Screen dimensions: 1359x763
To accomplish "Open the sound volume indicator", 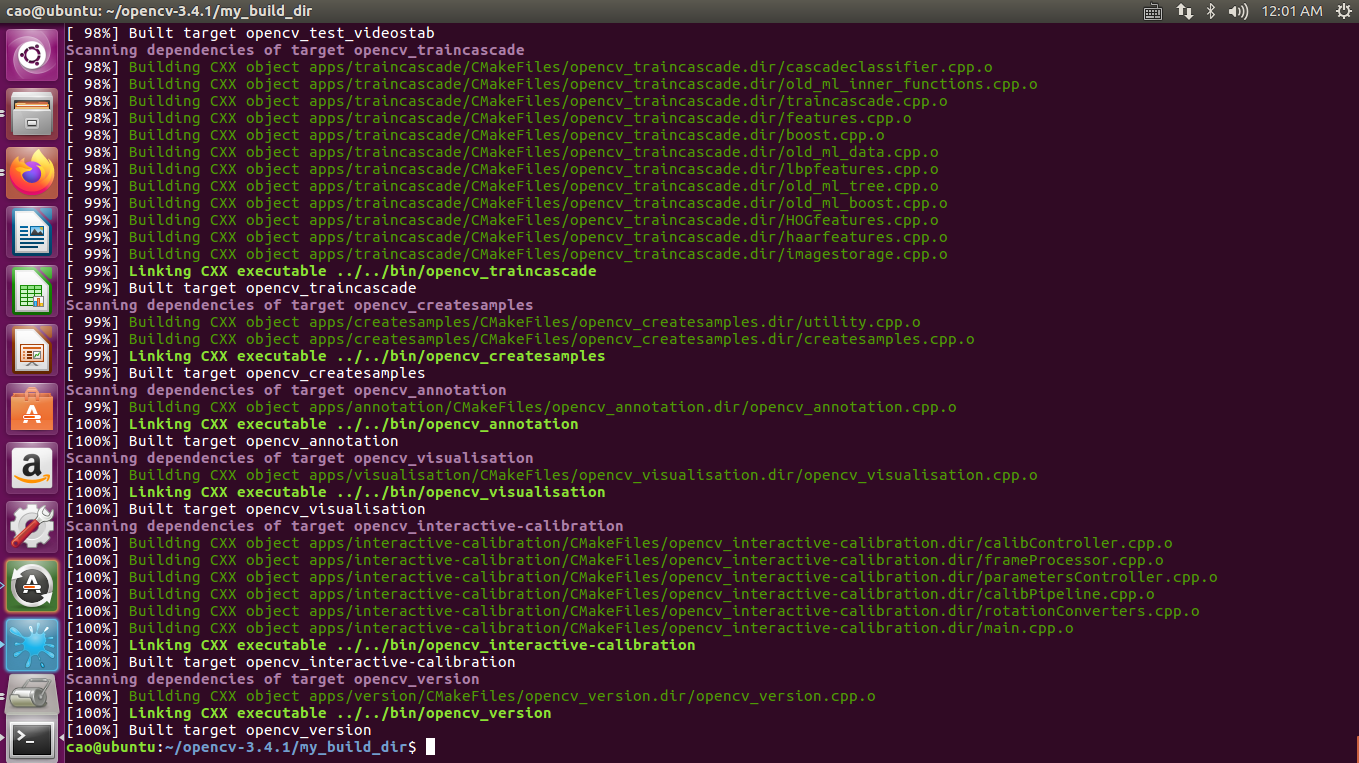I will point(1238,12).
